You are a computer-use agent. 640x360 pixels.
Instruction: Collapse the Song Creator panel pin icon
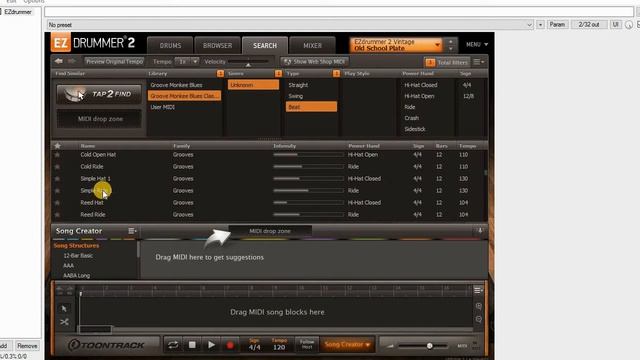(480, 231)
